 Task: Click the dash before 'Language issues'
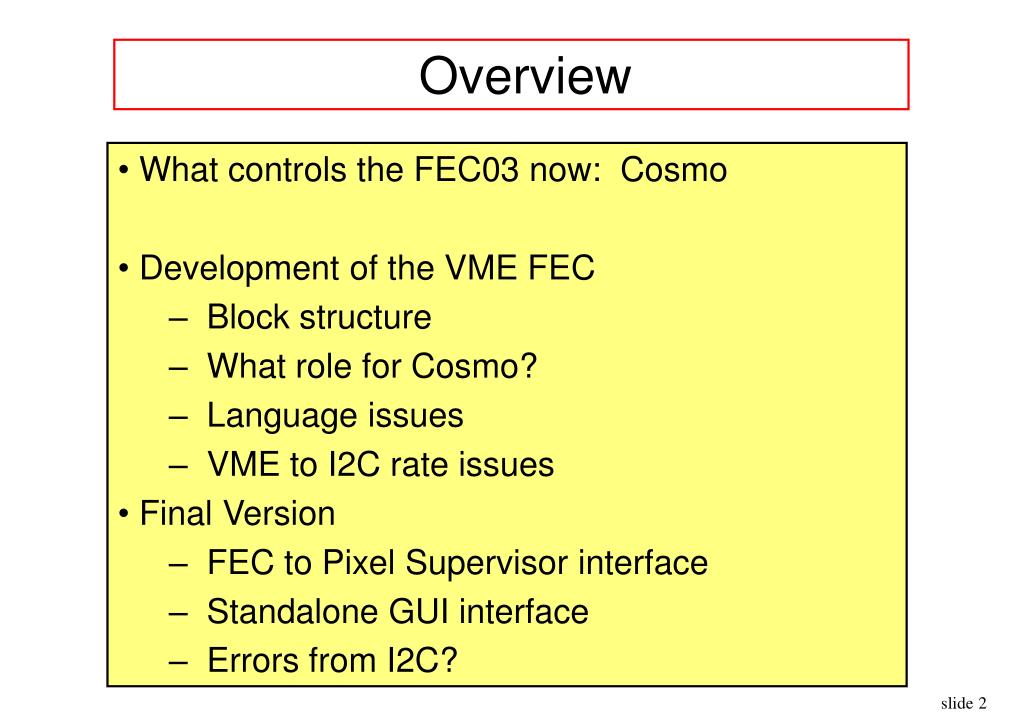click(178, 418)
